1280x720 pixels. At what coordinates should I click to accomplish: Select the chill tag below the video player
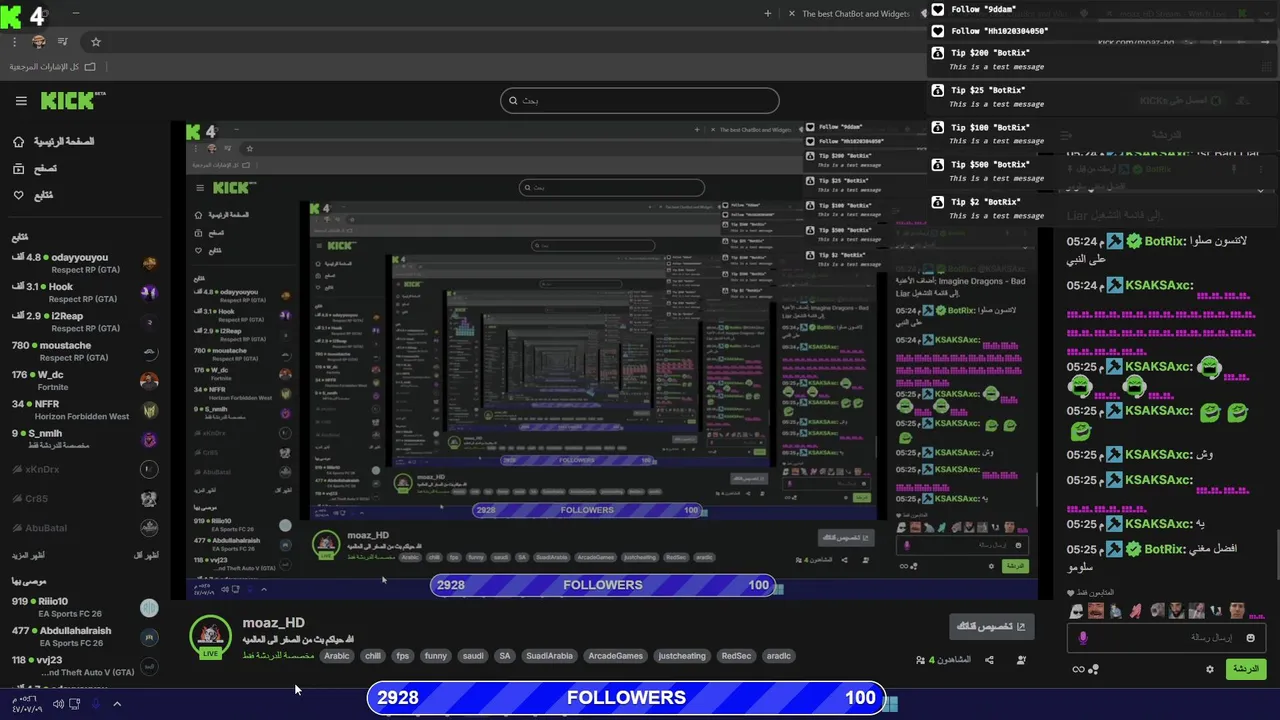coord(373,656)
